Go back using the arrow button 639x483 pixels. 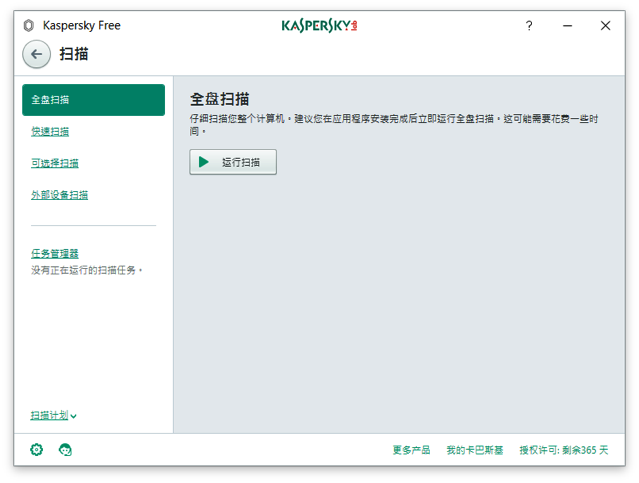pos(37,54)
